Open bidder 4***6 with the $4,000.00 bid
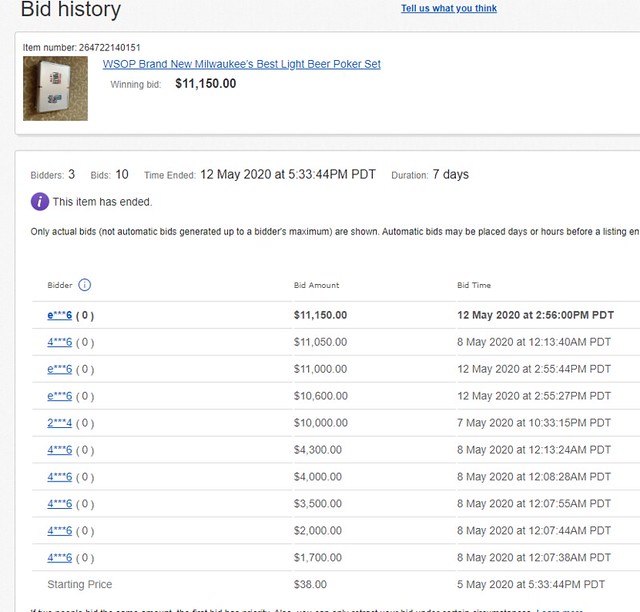This screenshot has width=640, height=612. (59, 477)
